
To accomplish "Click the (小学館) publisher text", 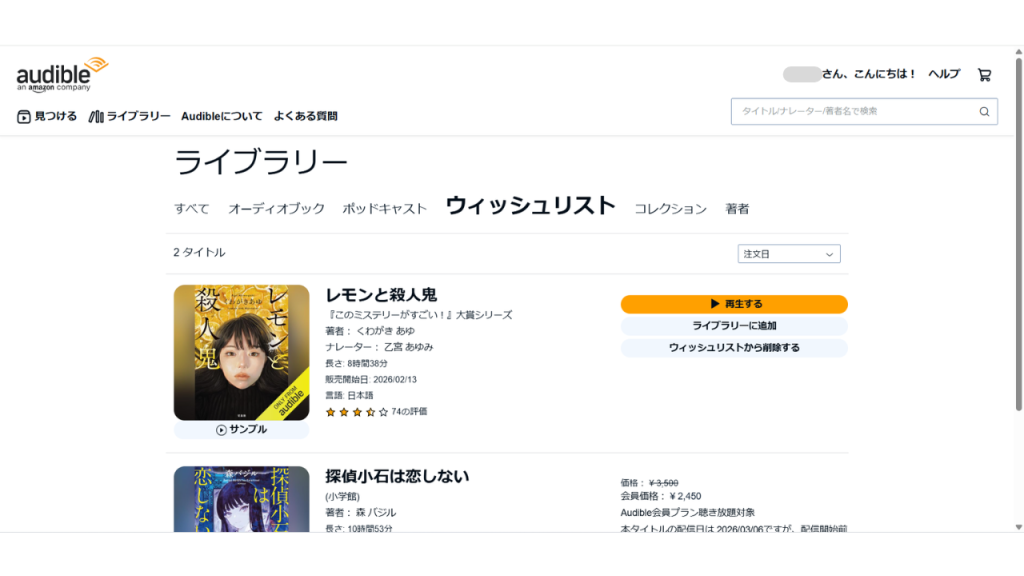I will click(x=342, y=497).
